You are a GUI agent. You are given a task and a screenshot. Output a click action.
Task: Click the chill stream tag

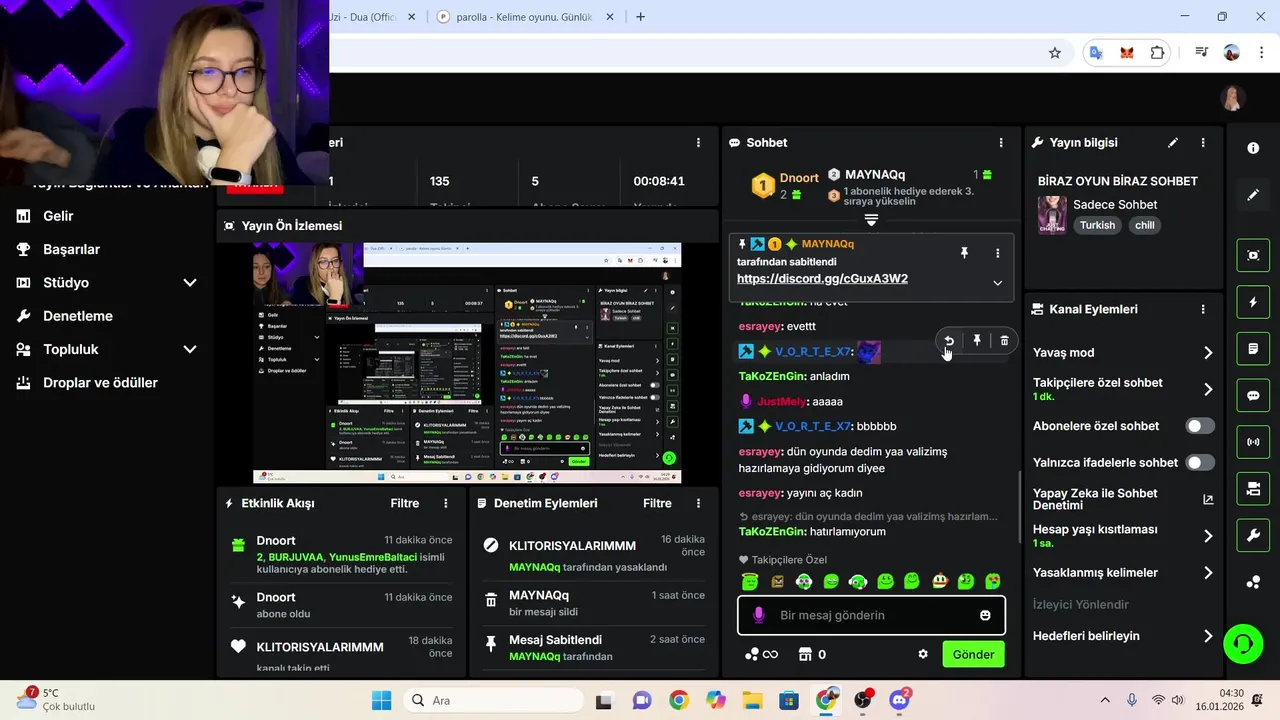point(1145,225)
